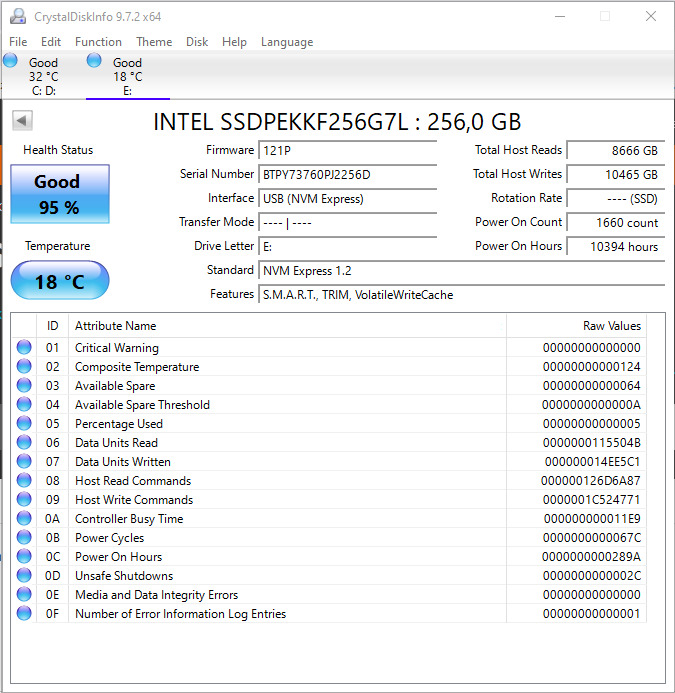Close the CrystalDiskInfo window
This screenshot has height=693, width=675.
click(651, 16)
